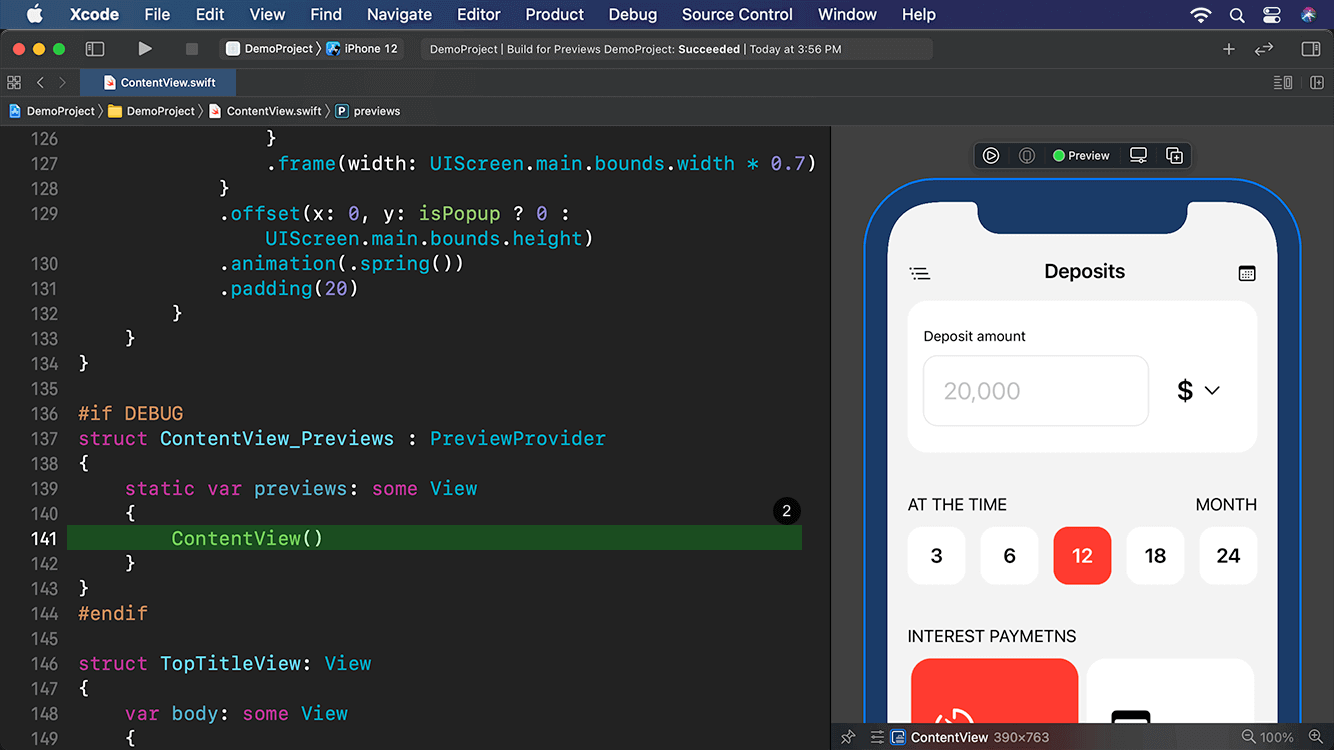Image resolution: width=1334 pixels, height=750 pixels.
Task: Click the build status activity bar
Action: pyautogui.click(x=676, y=49)
